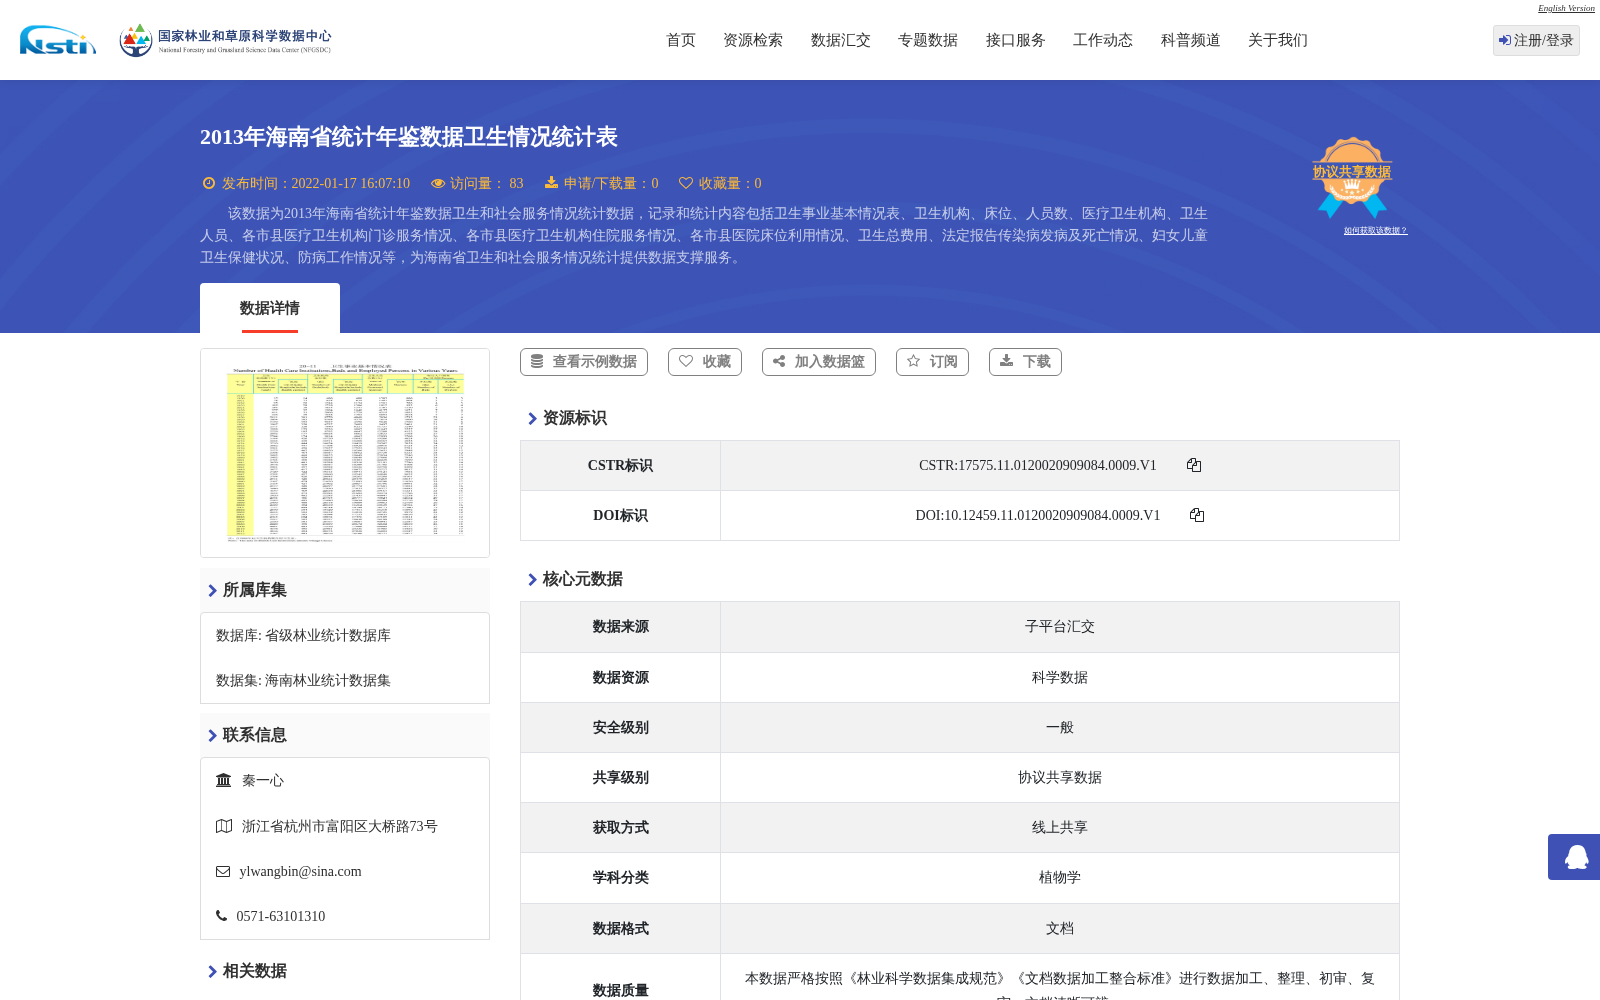The image size is (1600, 1000).
Task: Click the clock icon beside 发布时间
Action: 209,183
